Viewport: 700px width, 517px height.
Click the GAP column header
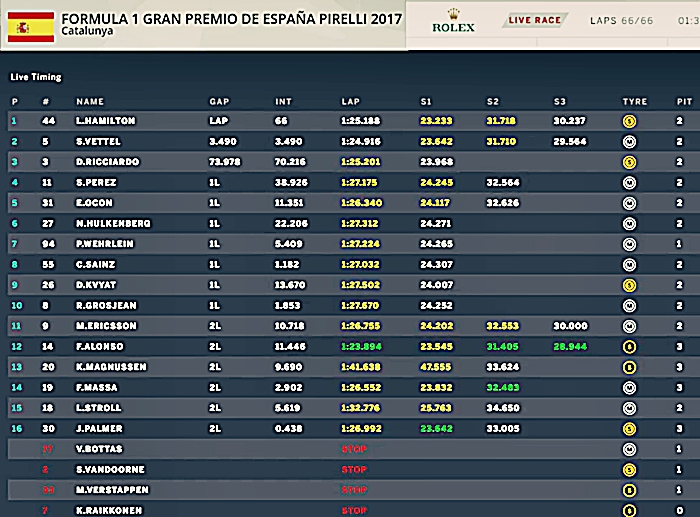pyautogui.click(x=219, y=102)
